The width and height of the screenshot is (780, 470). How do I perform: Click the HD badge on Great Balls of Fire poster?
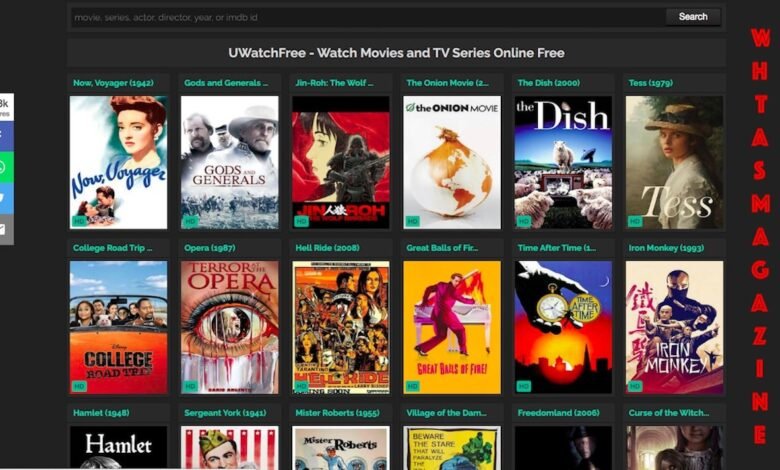(413, 386)
